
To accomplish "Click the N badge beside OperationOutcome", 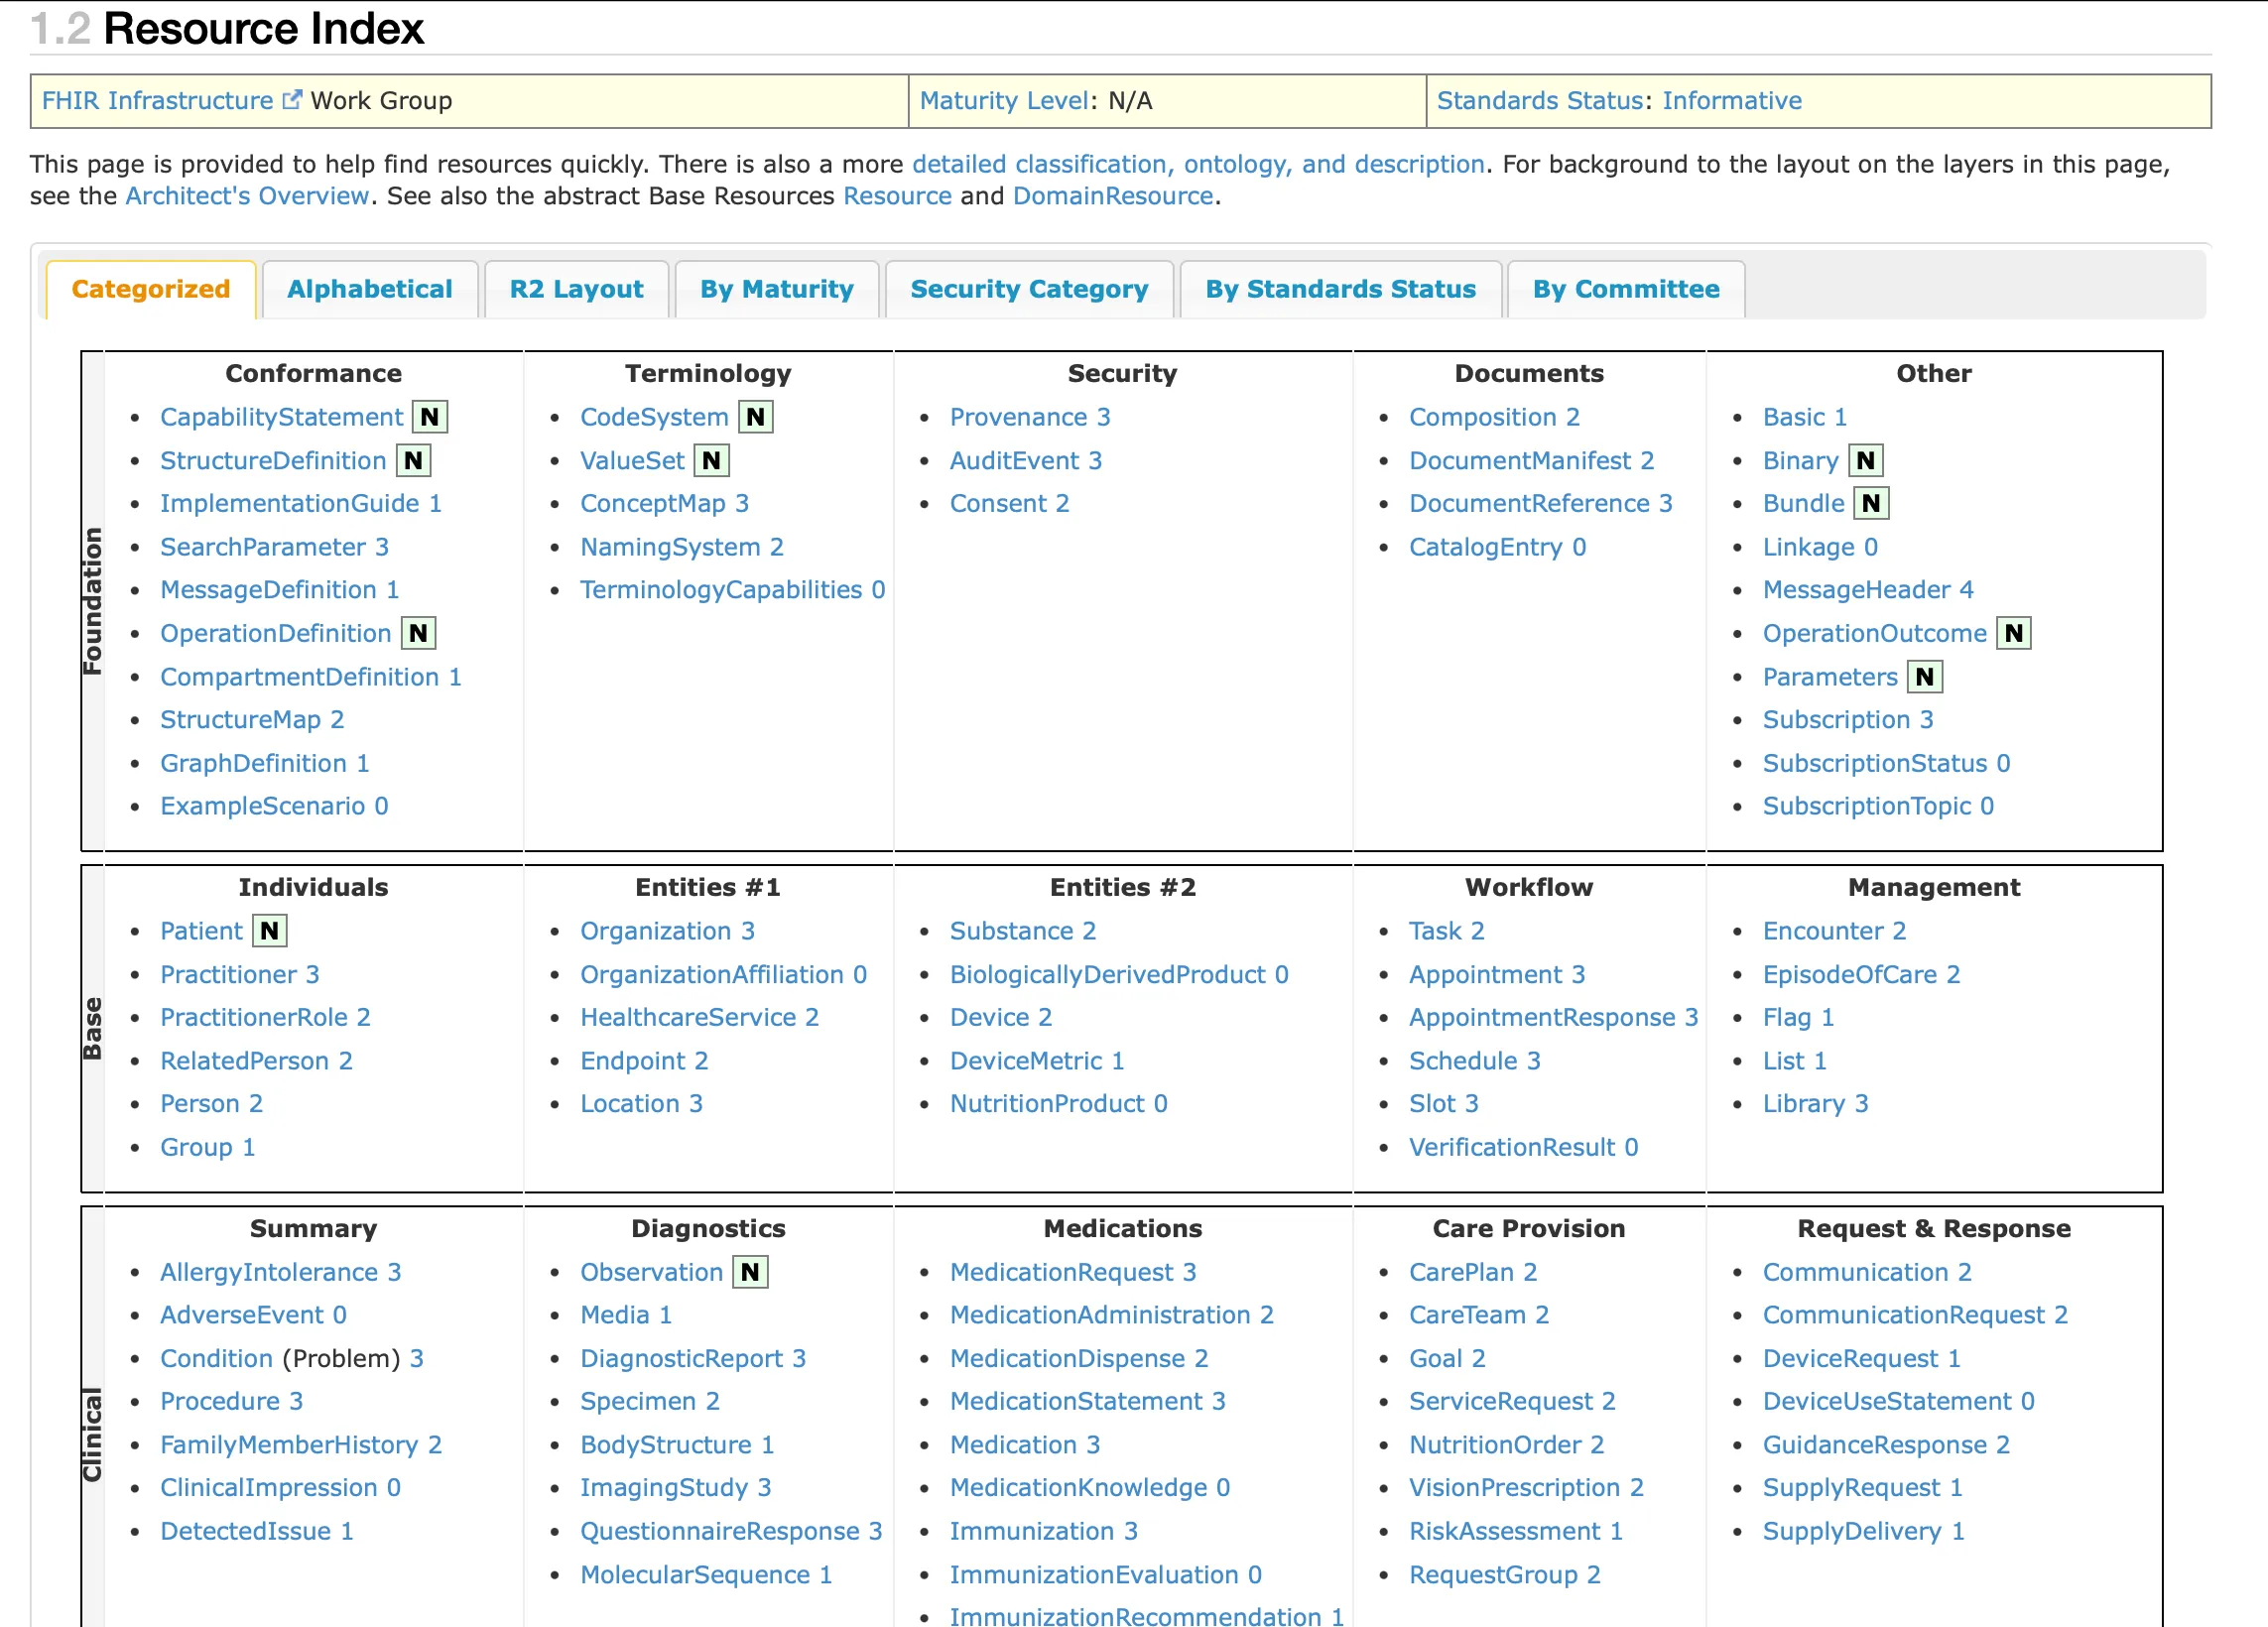I will [2014, 632].
